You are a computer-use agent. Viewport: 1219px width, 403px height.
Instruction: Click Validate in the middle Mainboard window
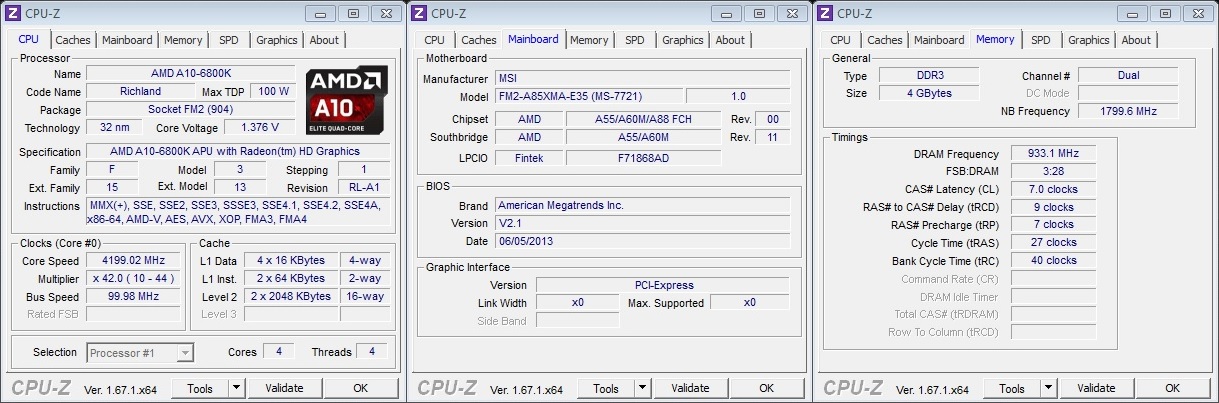click(690, 388)
